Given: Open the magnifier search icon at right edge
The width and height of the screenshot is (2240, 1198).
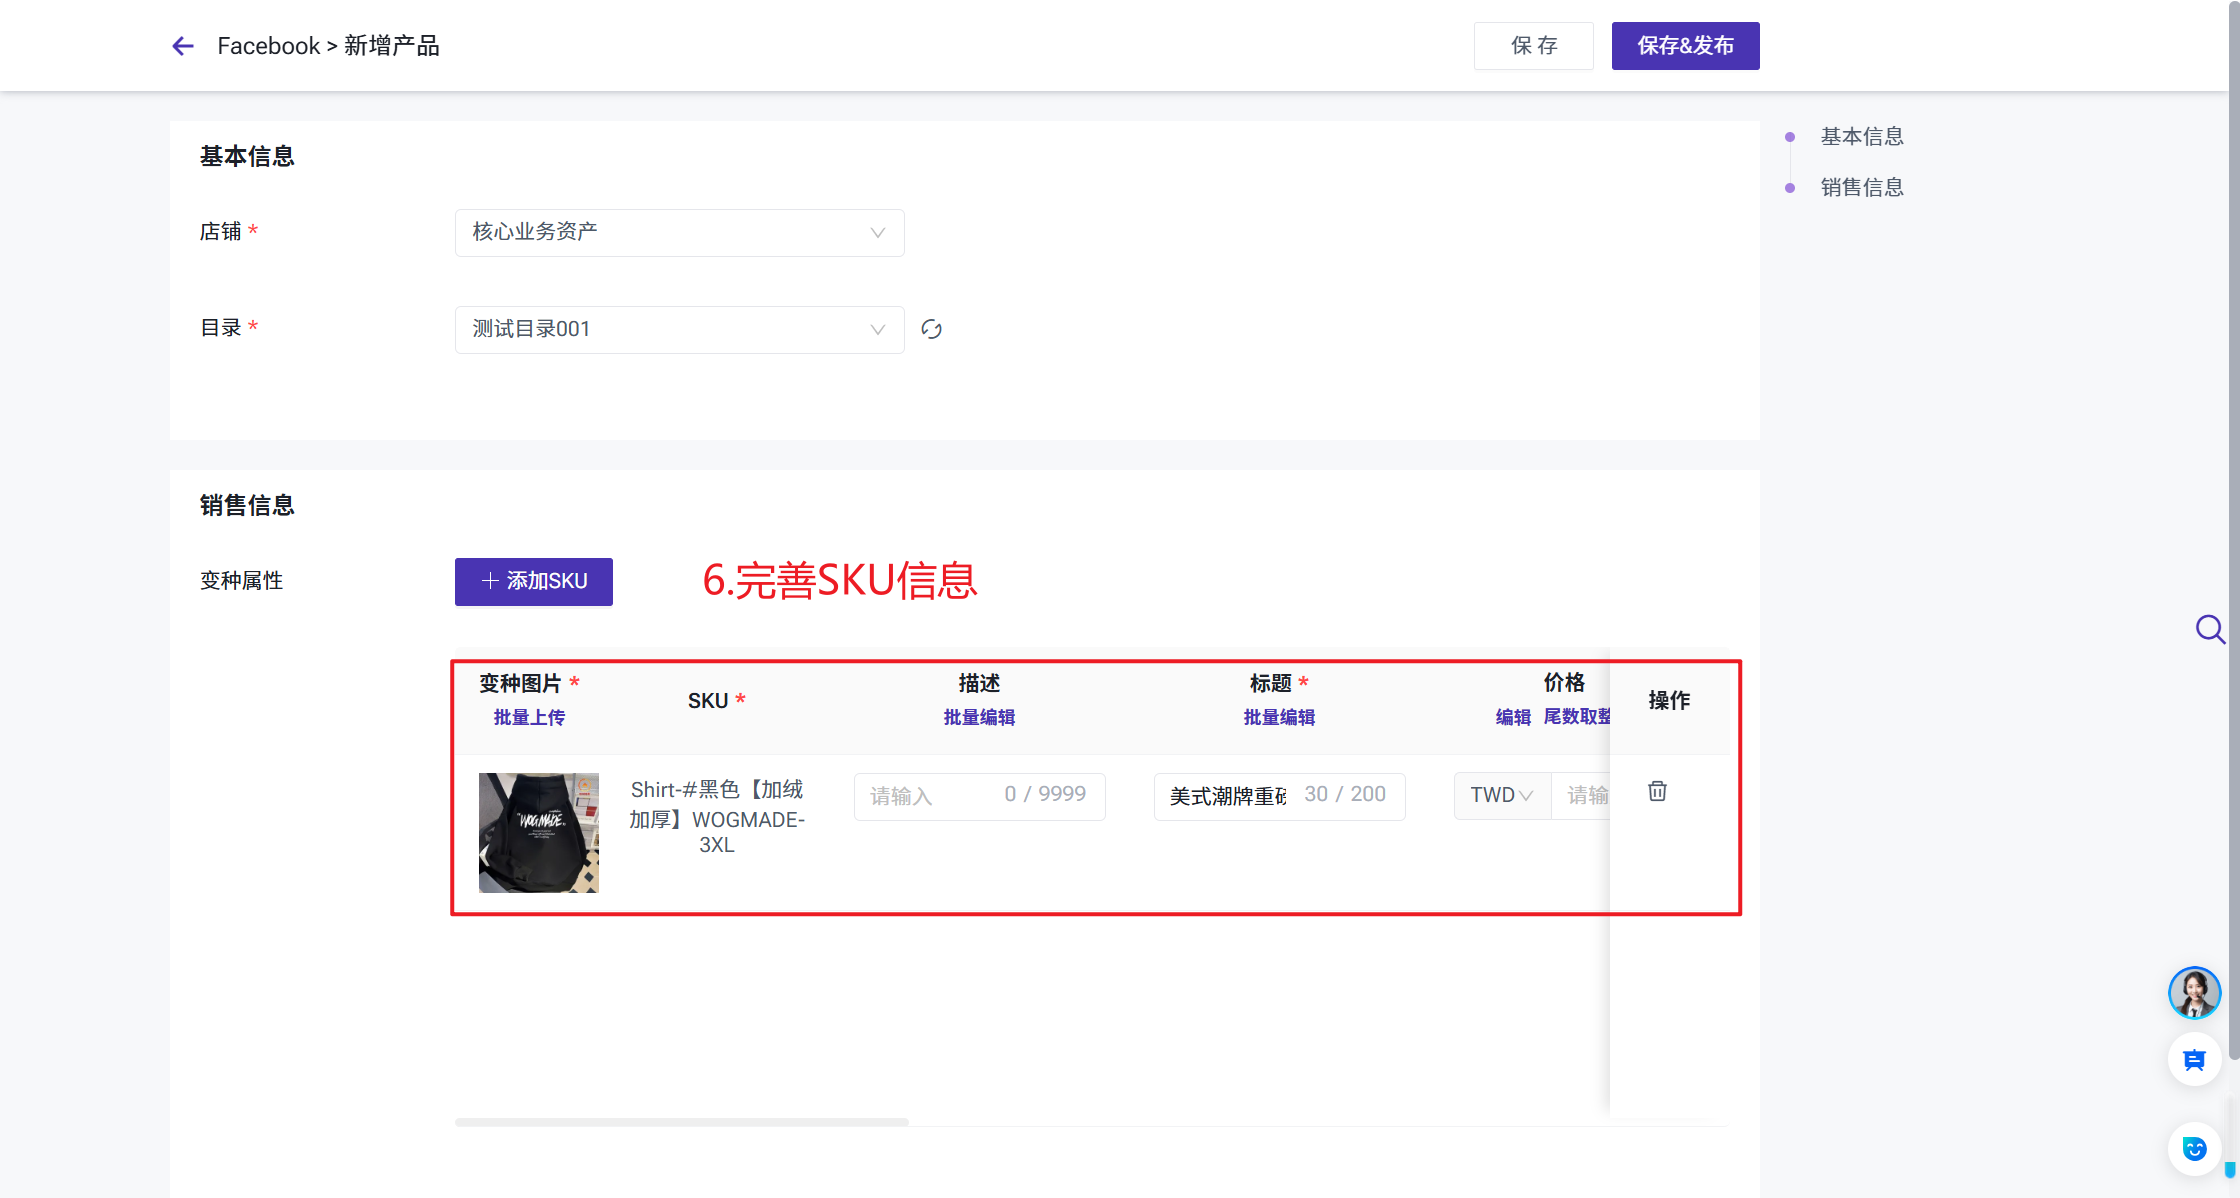Looking at the screenshot, I should click(2209, 629).
